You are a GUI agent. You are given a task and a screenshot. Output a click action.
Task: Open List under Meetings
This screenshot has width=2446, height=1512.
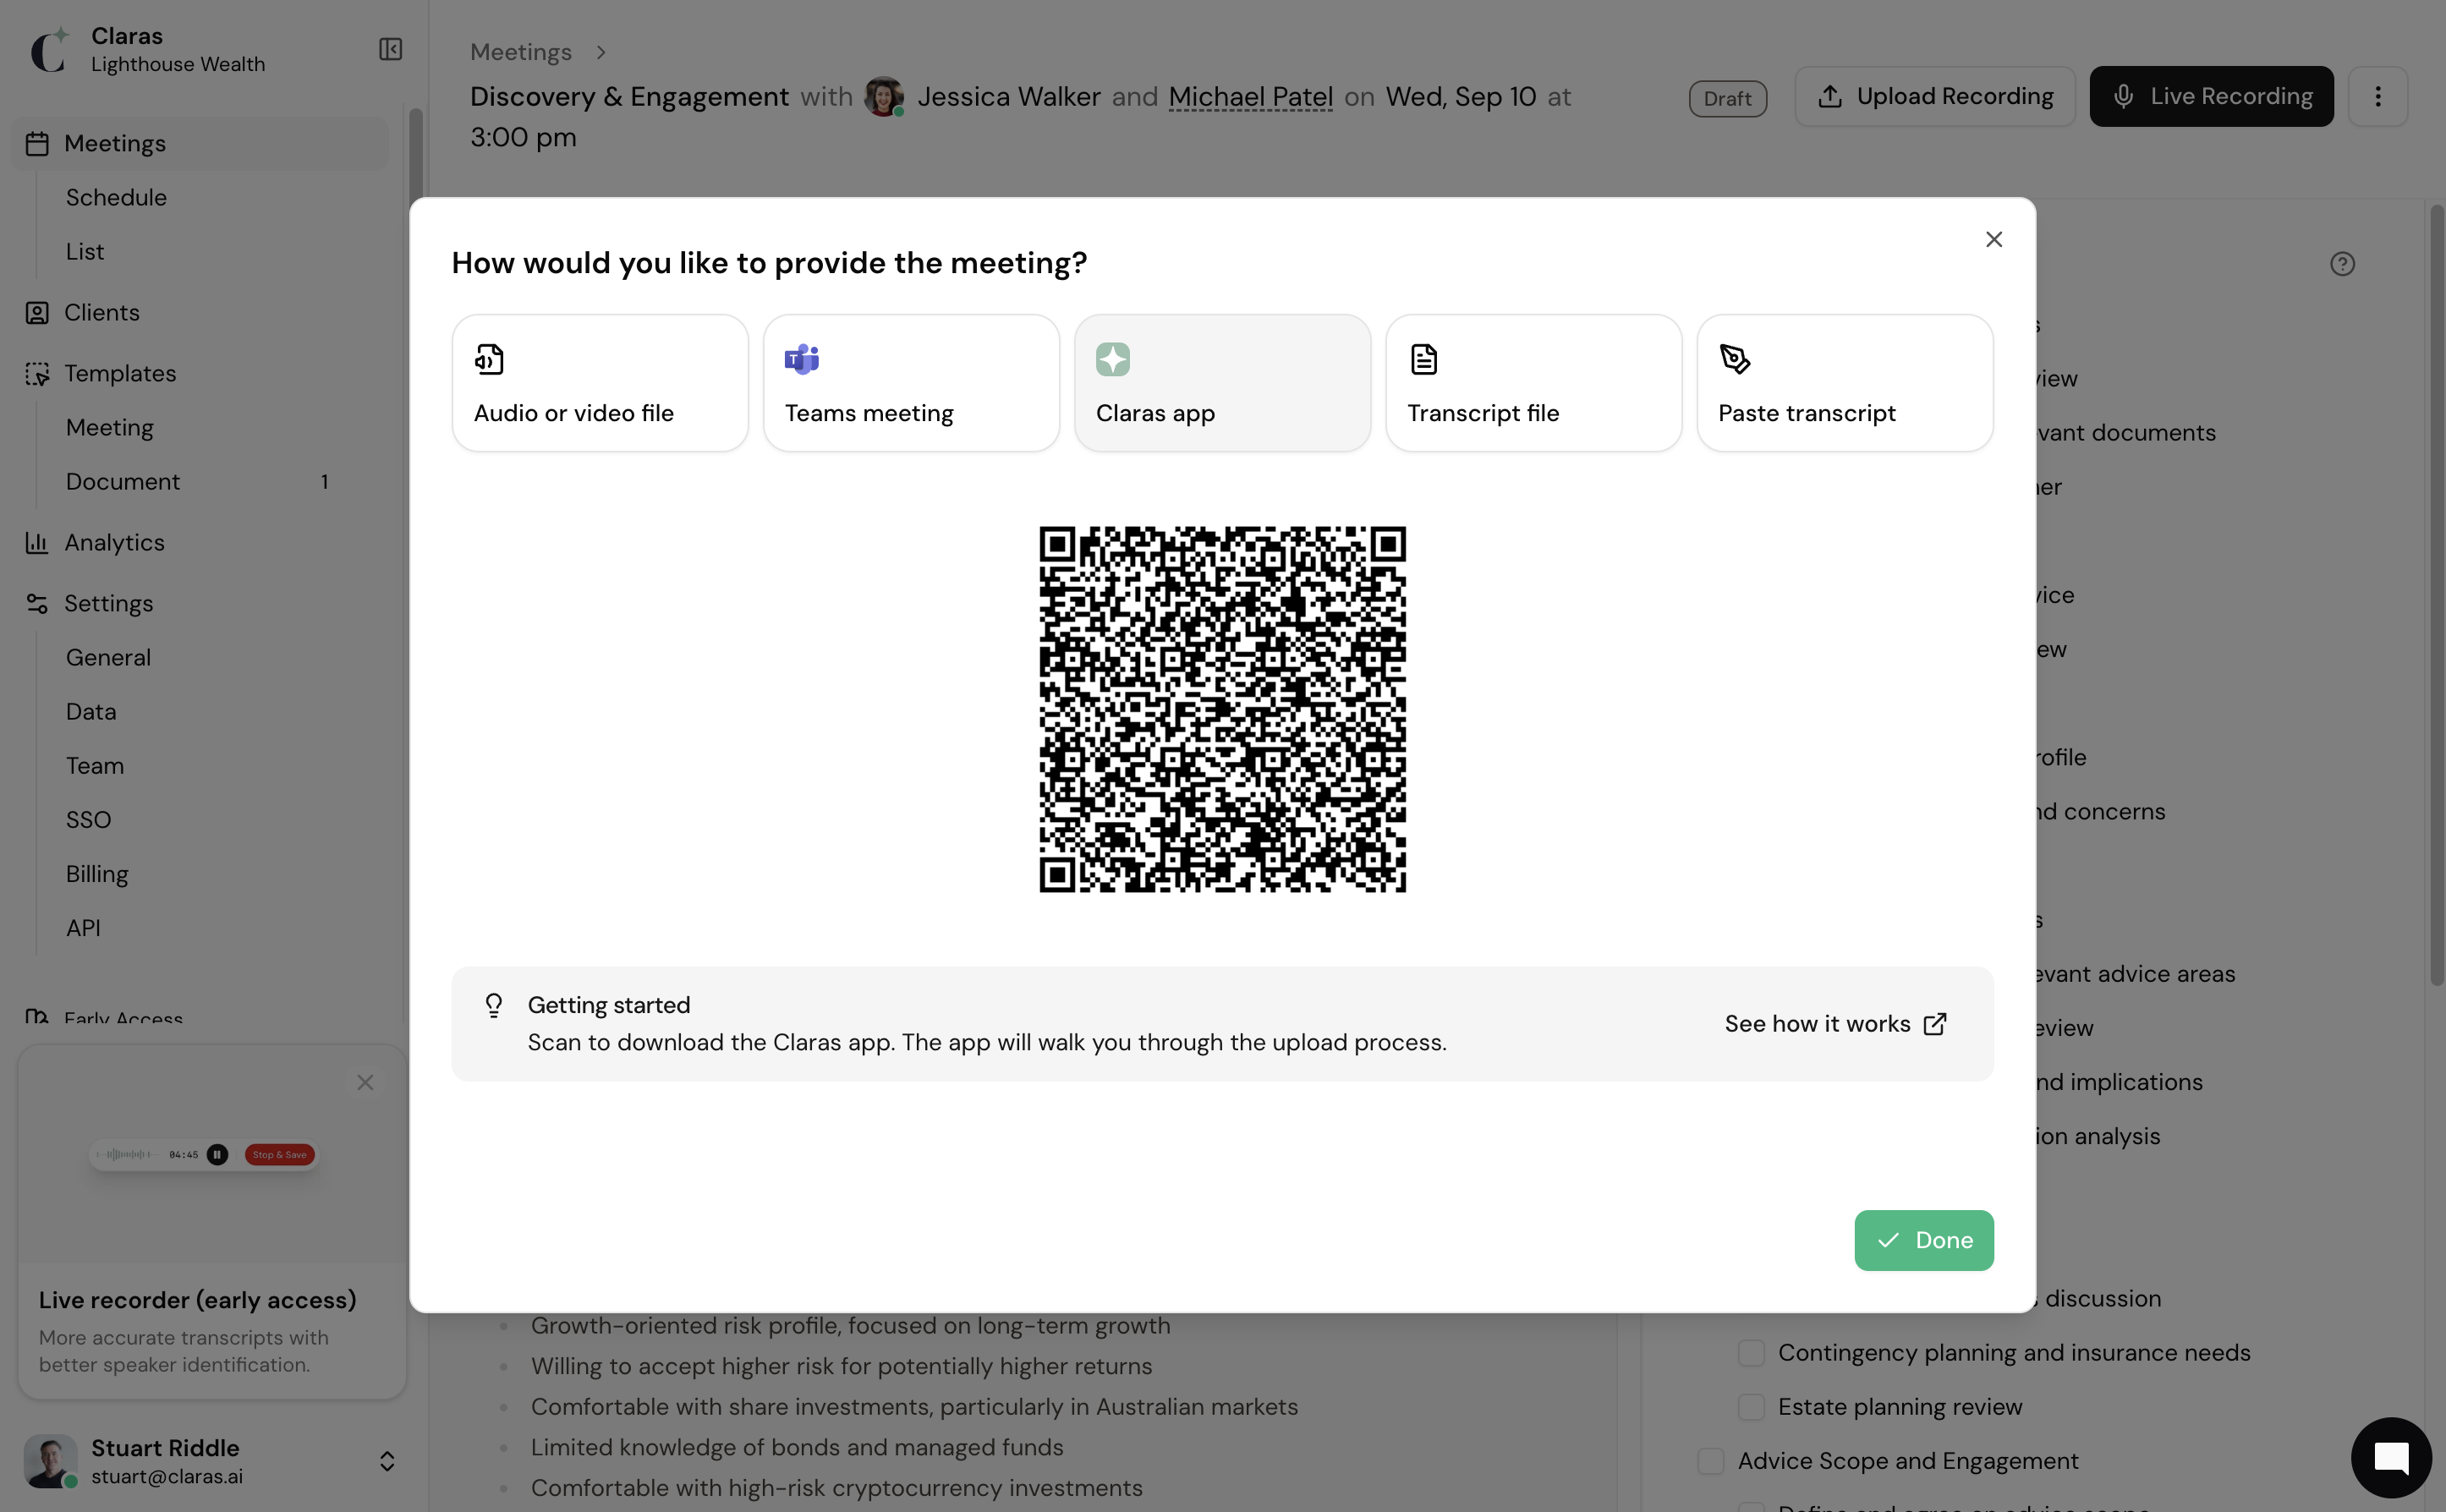[85, 252]
